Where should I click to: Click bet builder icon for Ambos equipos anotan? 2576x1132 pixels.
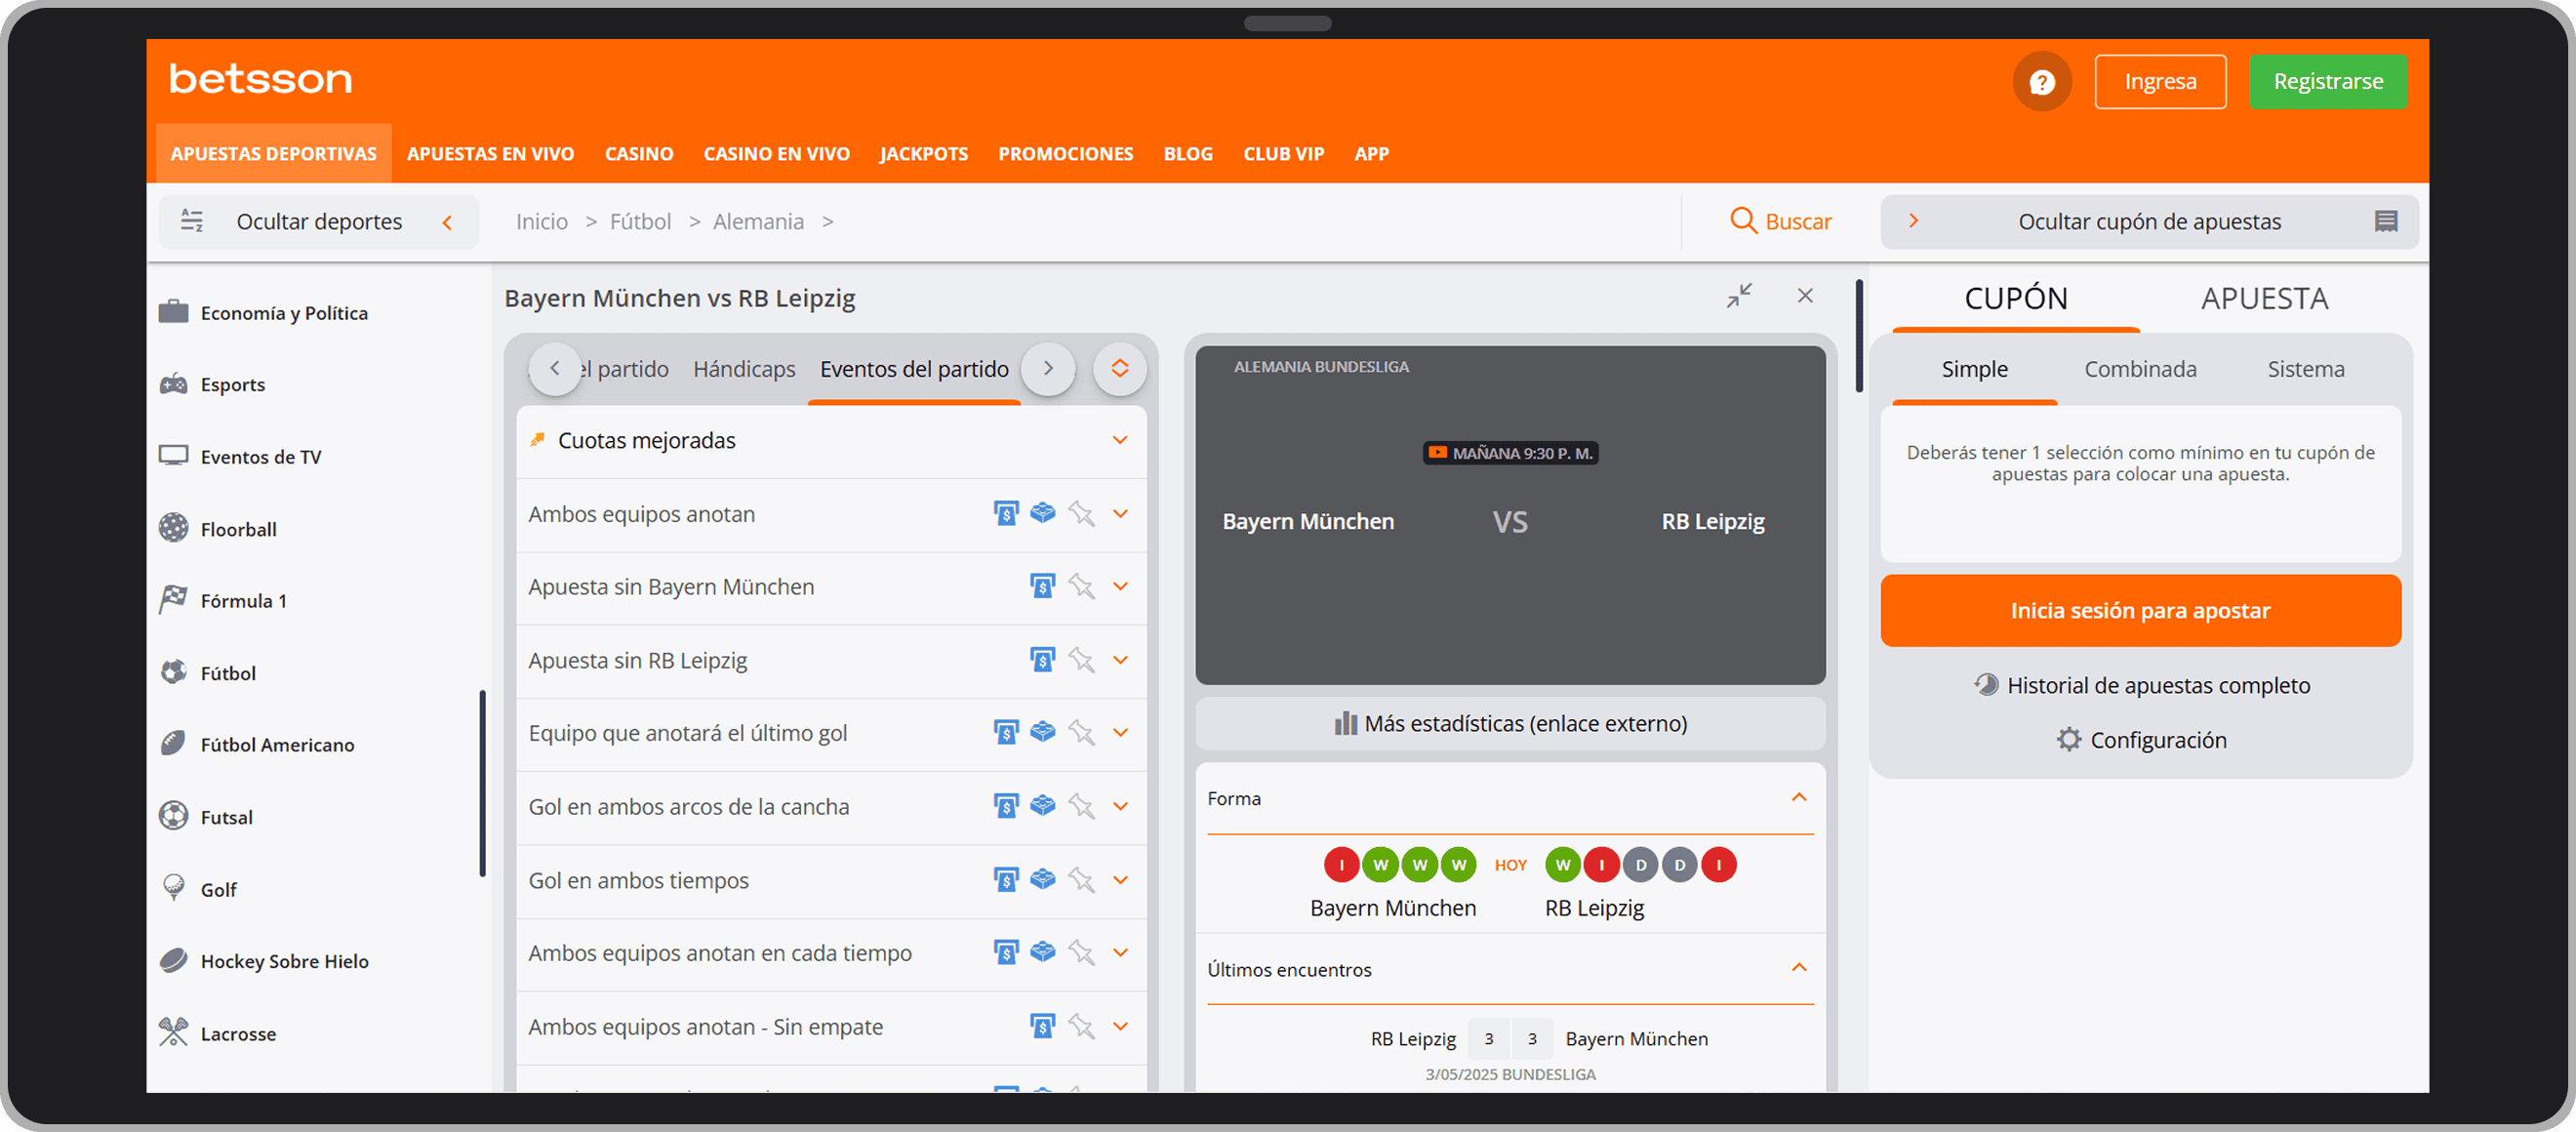tap(1042, 513)
